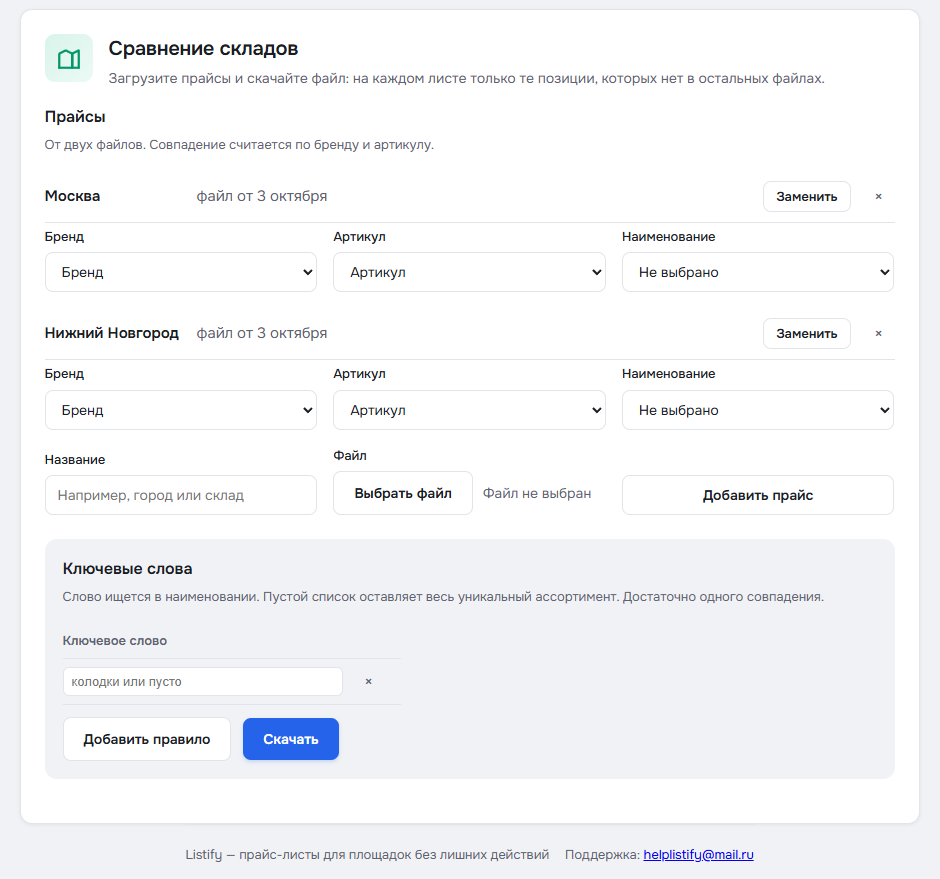Click the Нижний Новгород warehouse name

click(112, 333)
